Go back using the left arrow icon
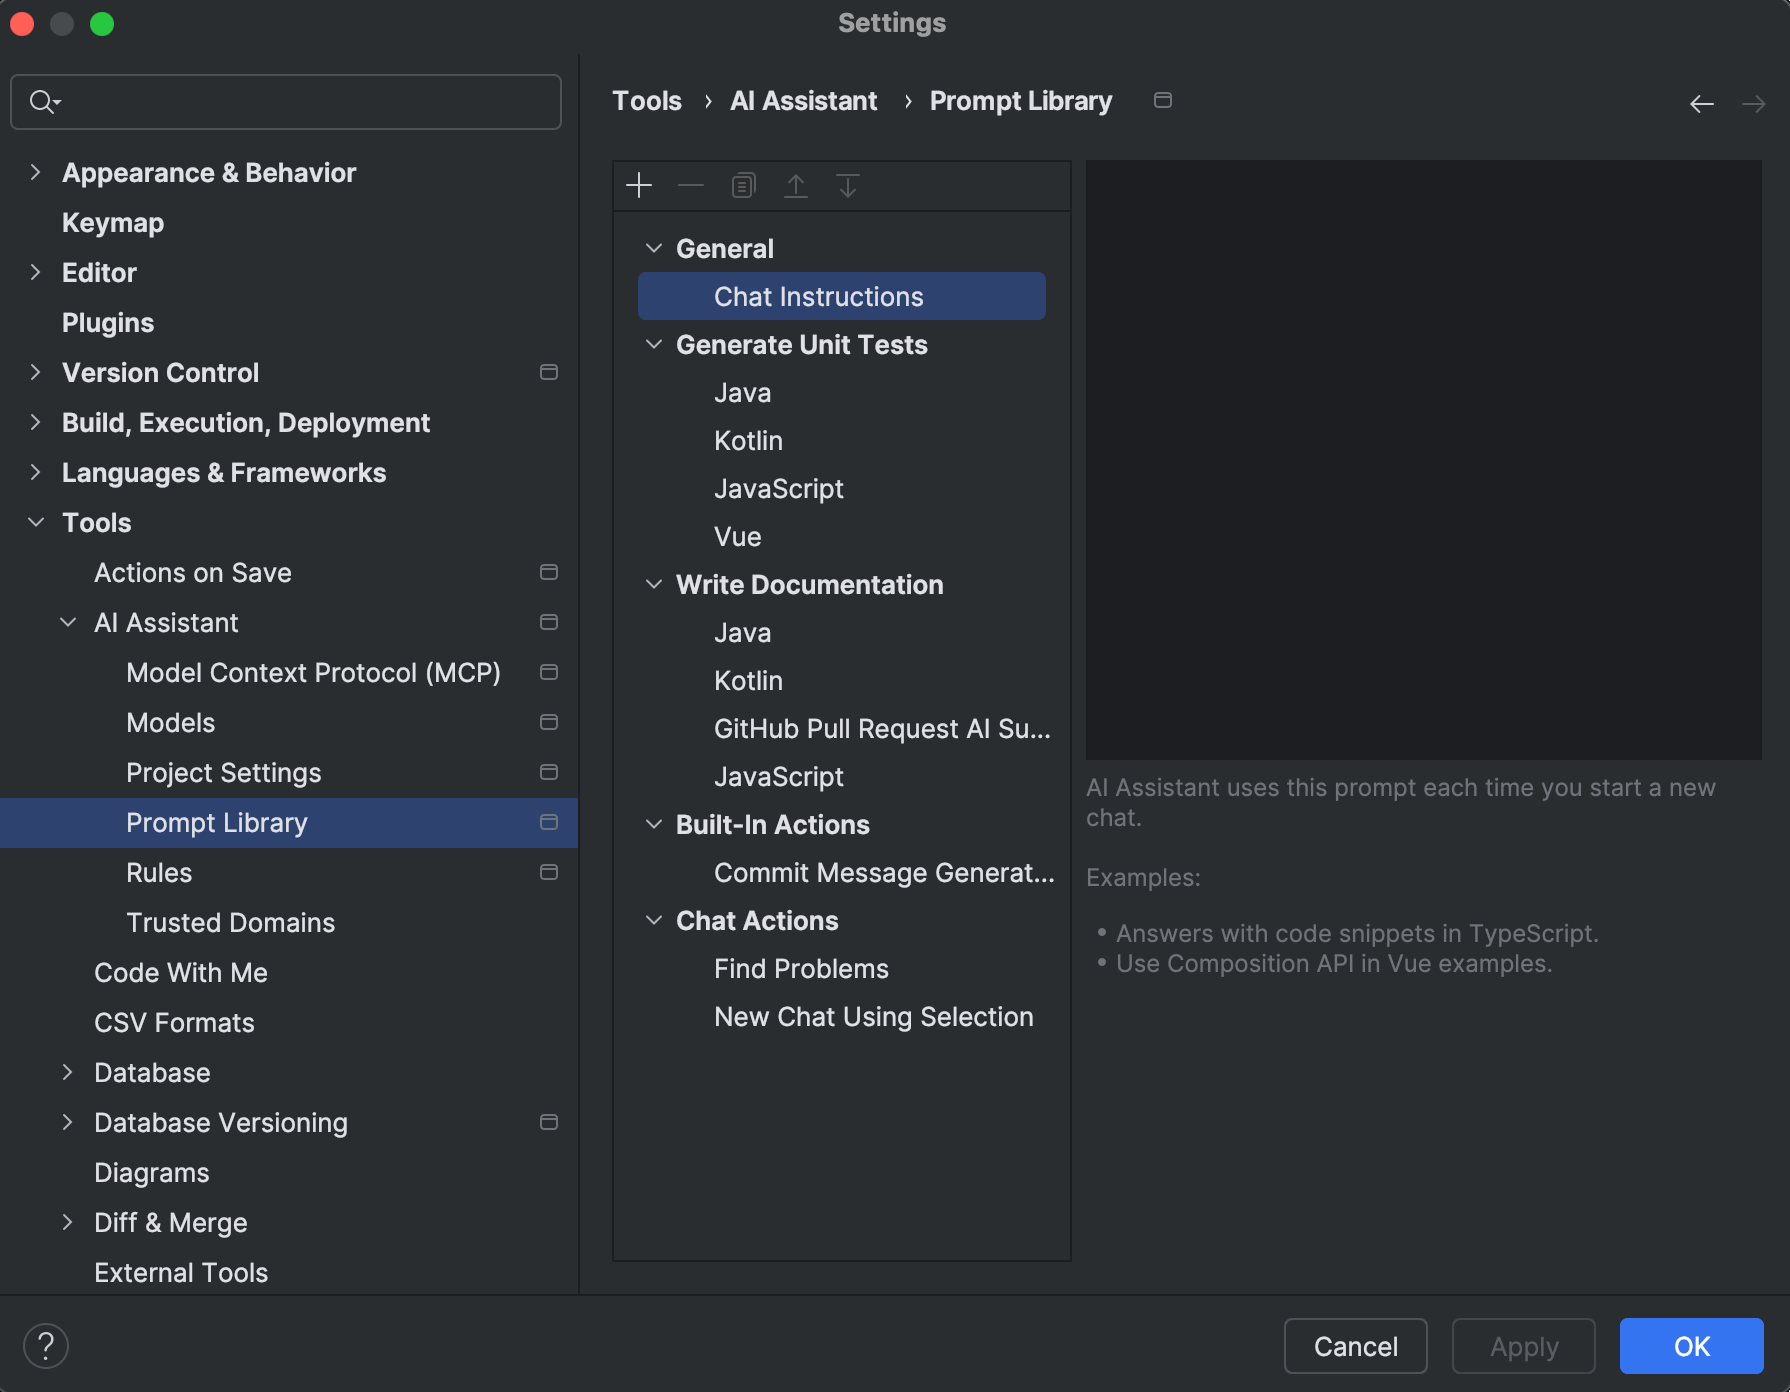Image resolution: width=1790 pixels, height=1392 pixels. [x=1701, y=104]
